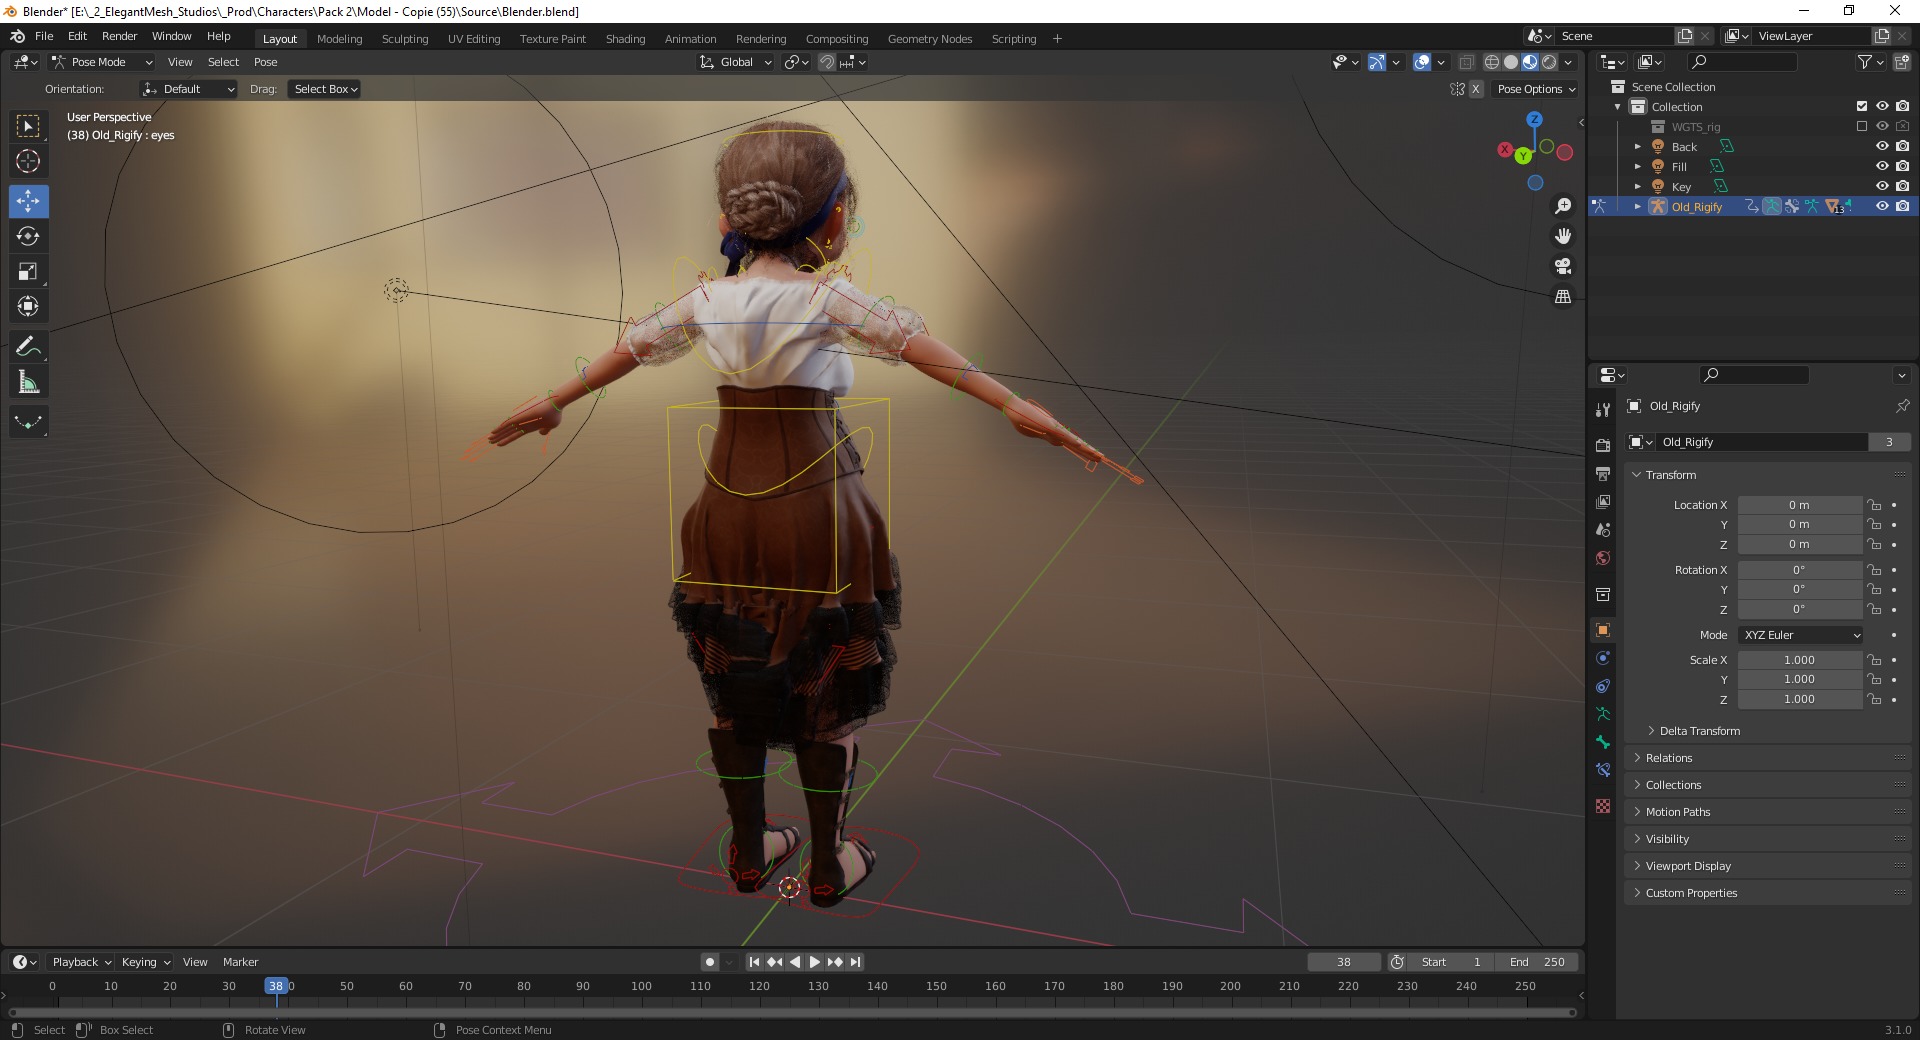Switch perspective/orthographic grid icon

(x=1563, y=296)
